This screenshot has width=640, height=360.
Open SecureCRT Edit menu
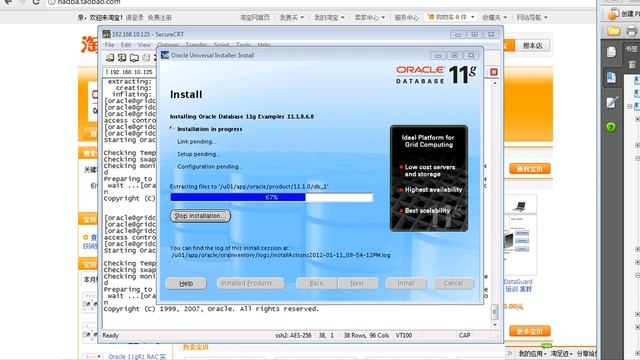point(126,45)
